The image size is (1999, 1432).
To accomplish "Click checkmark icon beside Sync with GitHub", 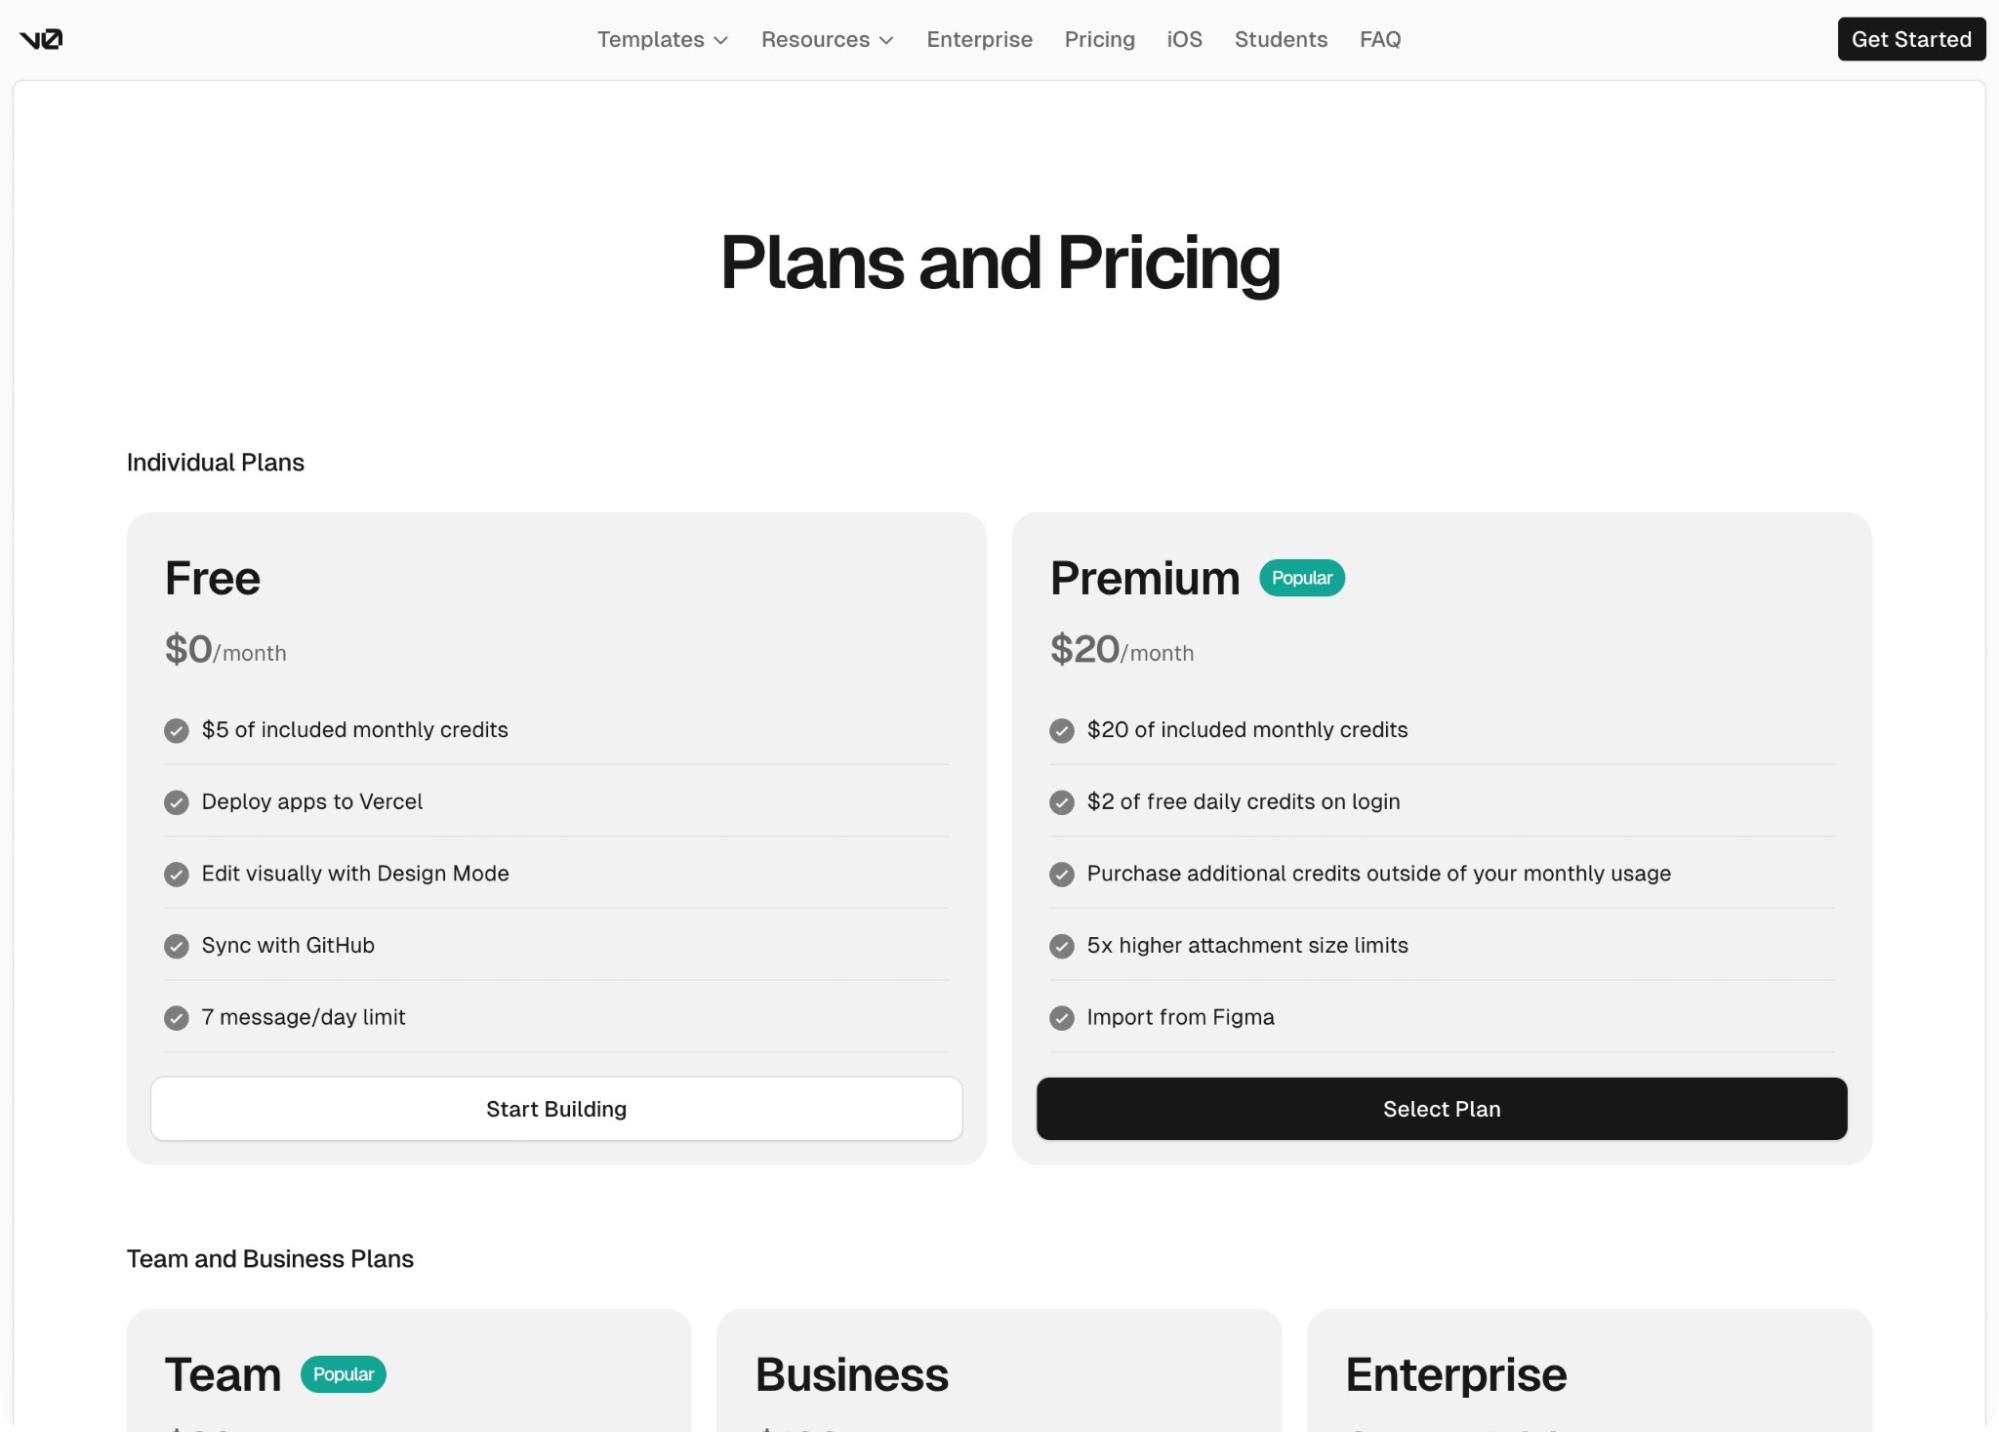I will coord(176,946).
